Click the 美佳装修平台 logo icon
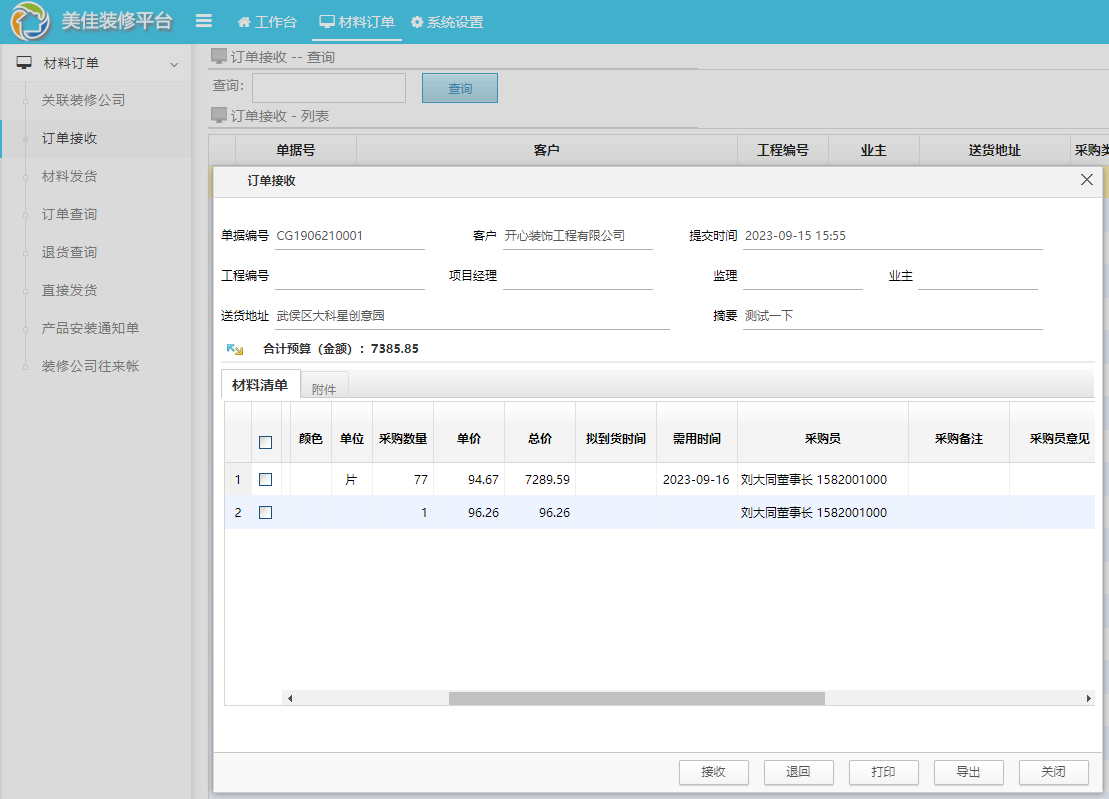 [x=30, y=21]
